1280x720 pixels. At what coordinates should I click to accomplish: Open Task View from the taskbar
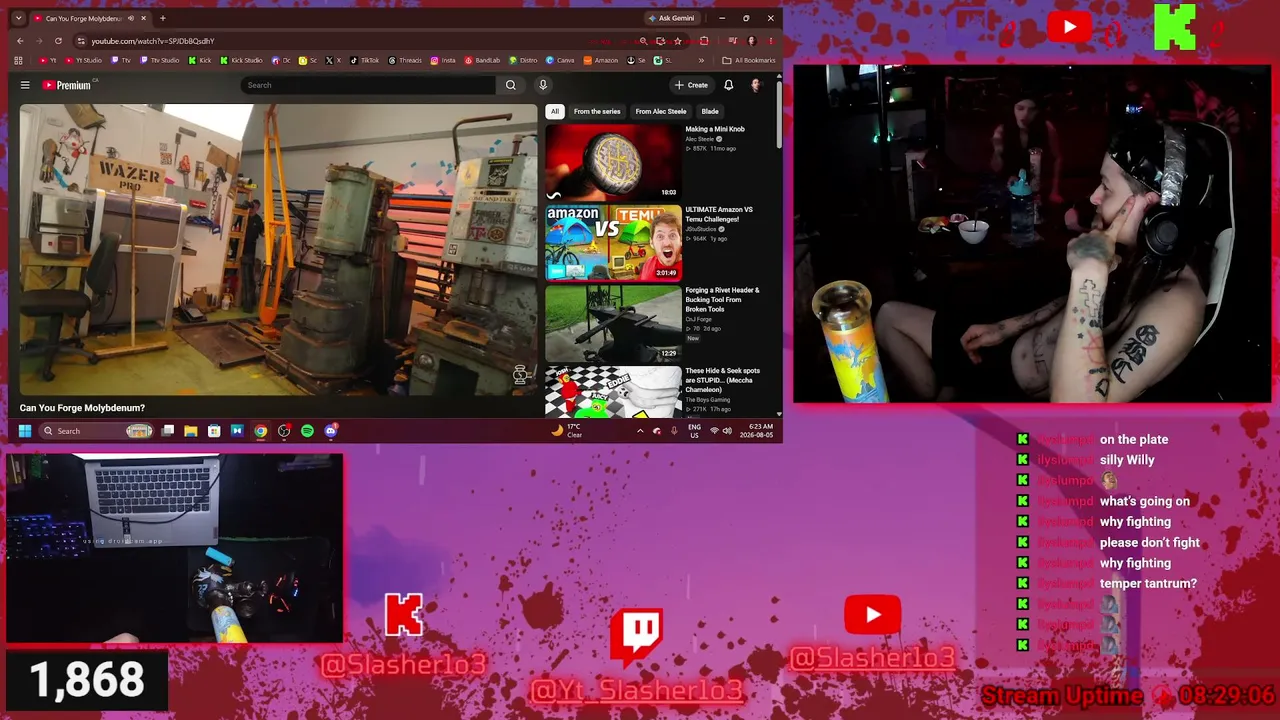[168, 431]
